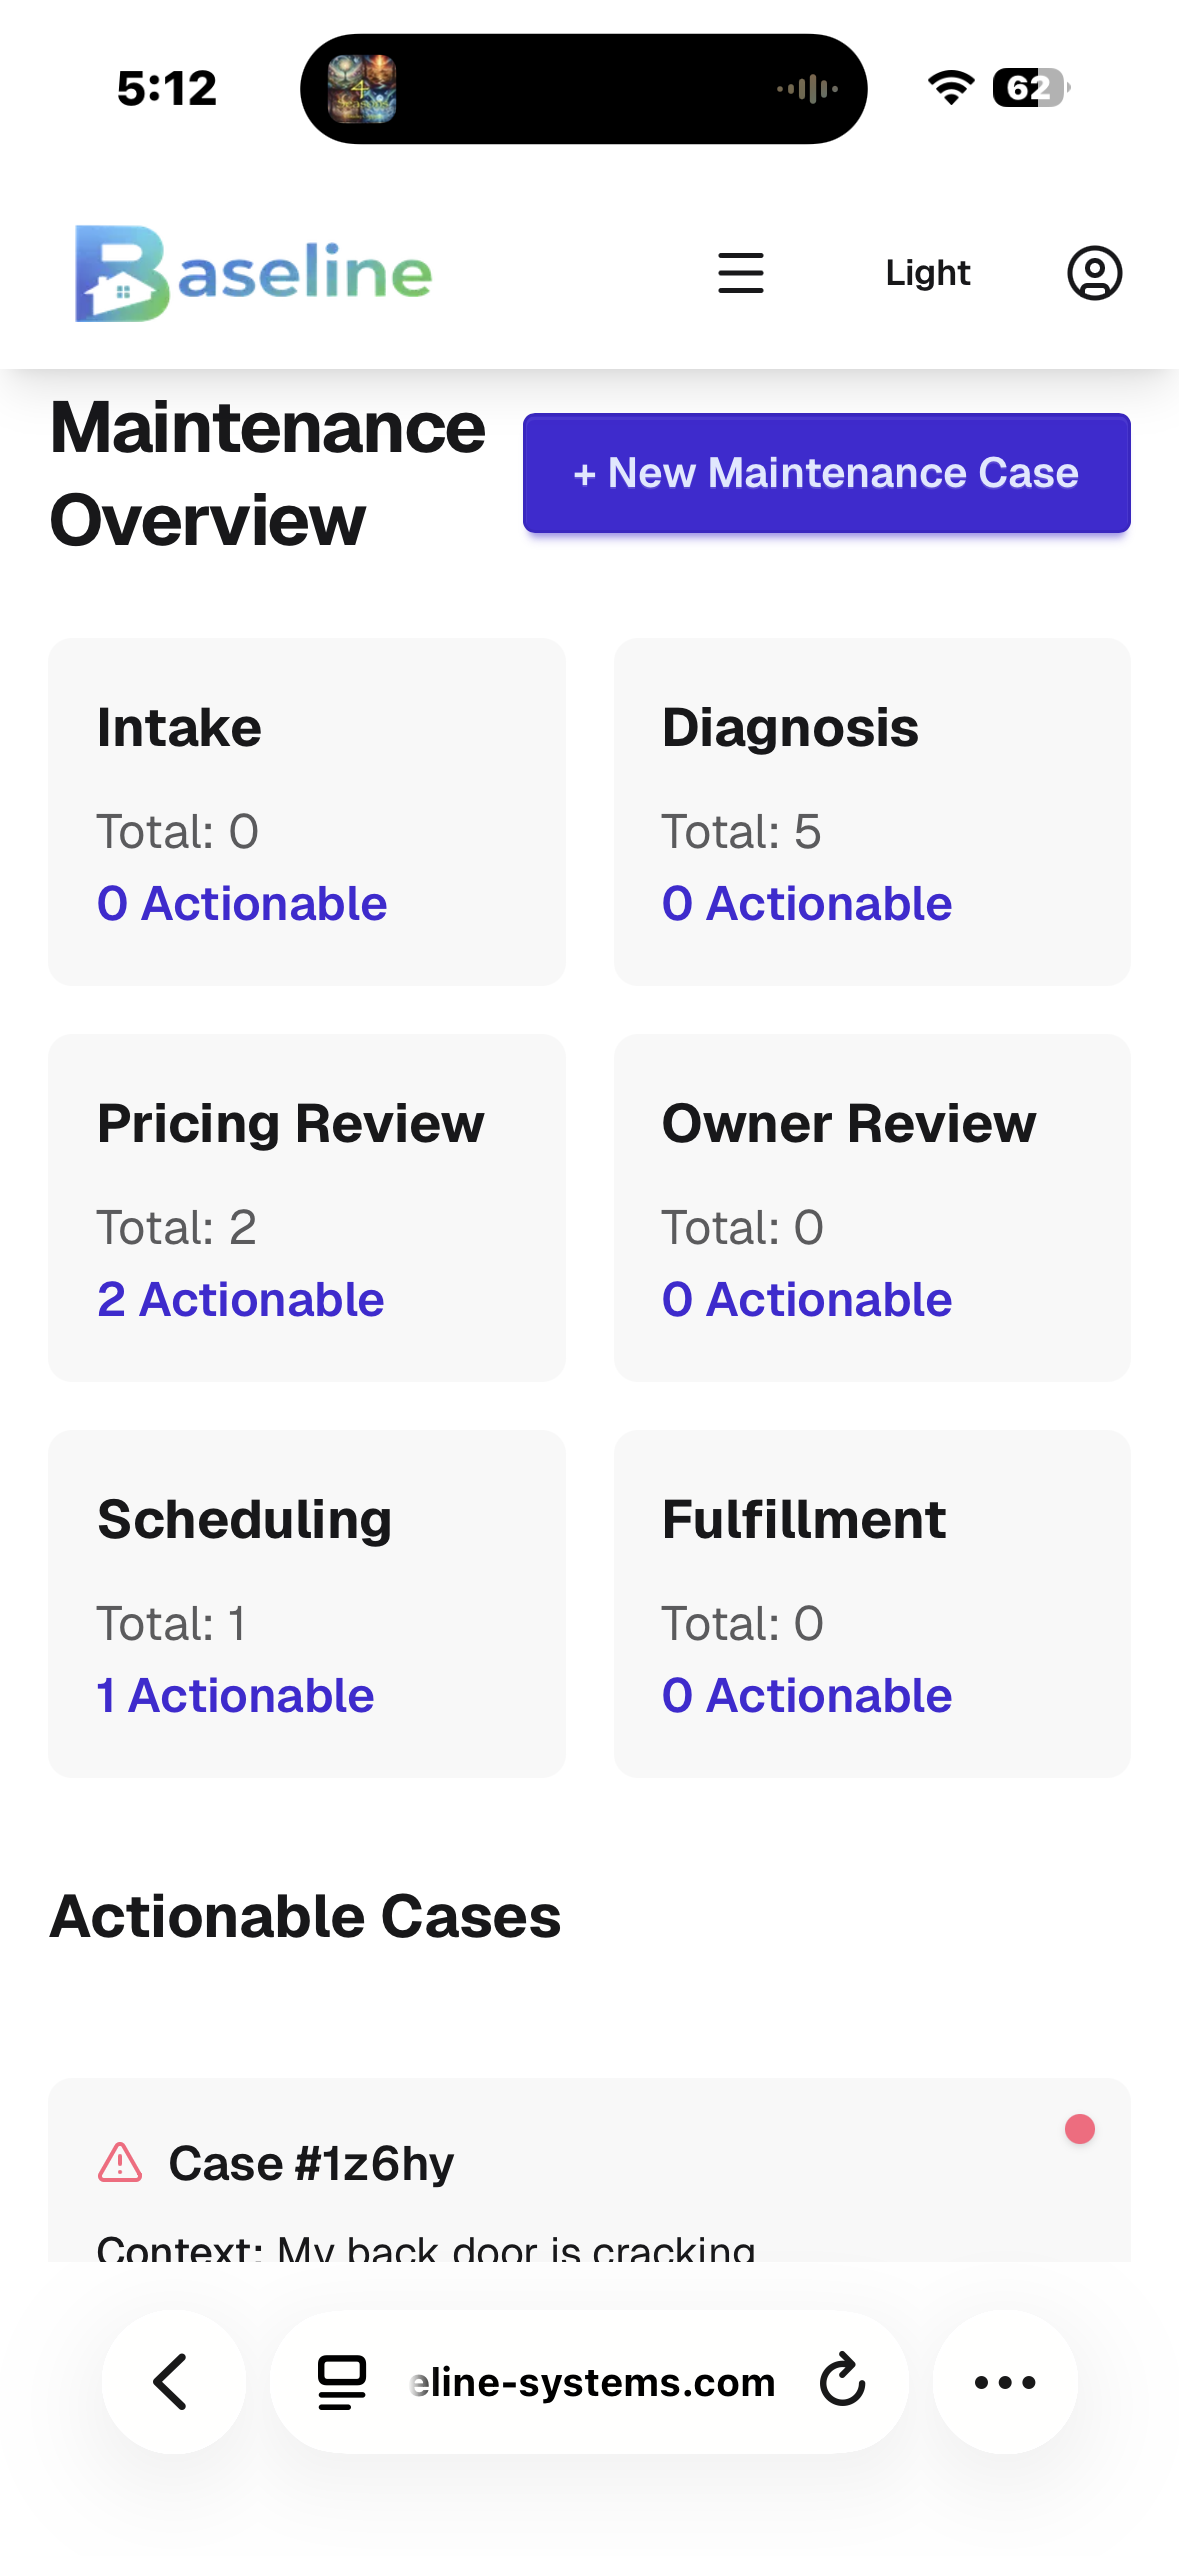Click + New Maintenance Case button
The width and height of the screenshot is (1179, 2556).
click(x=826, y=473)
